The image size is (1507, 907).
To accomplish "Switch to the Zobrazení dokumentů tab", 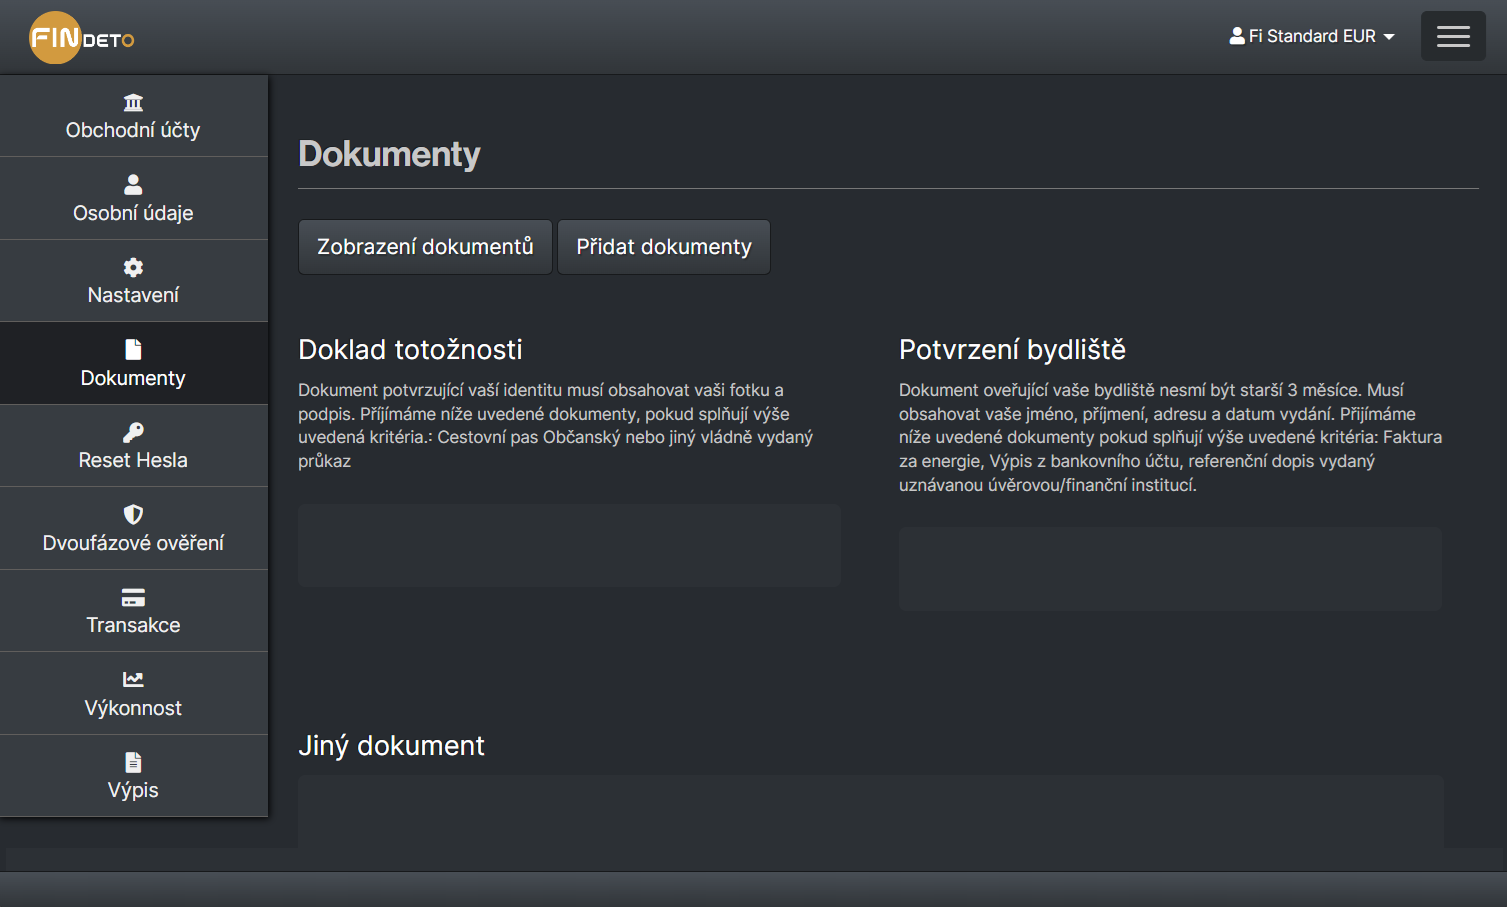I will (425, 247).
